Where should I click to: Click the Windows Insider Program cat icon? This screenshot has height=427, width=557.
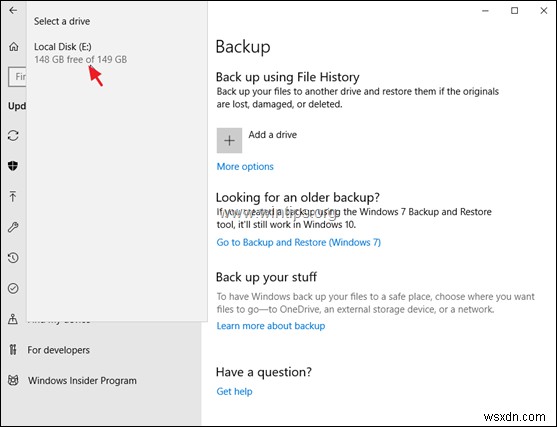click(13, 380)
